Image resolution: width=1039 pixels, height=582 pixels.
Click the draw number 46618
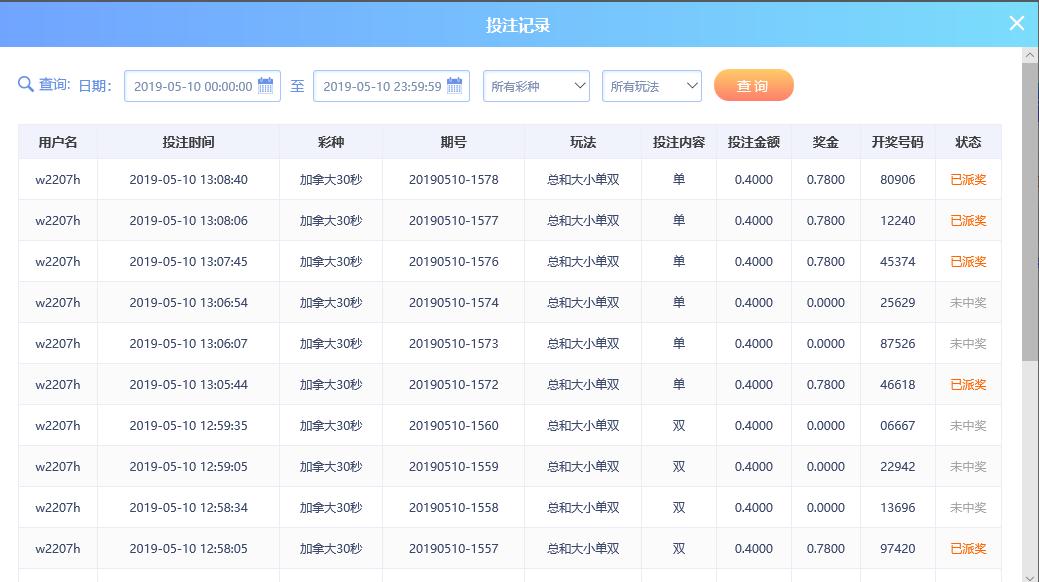(897, 385)
